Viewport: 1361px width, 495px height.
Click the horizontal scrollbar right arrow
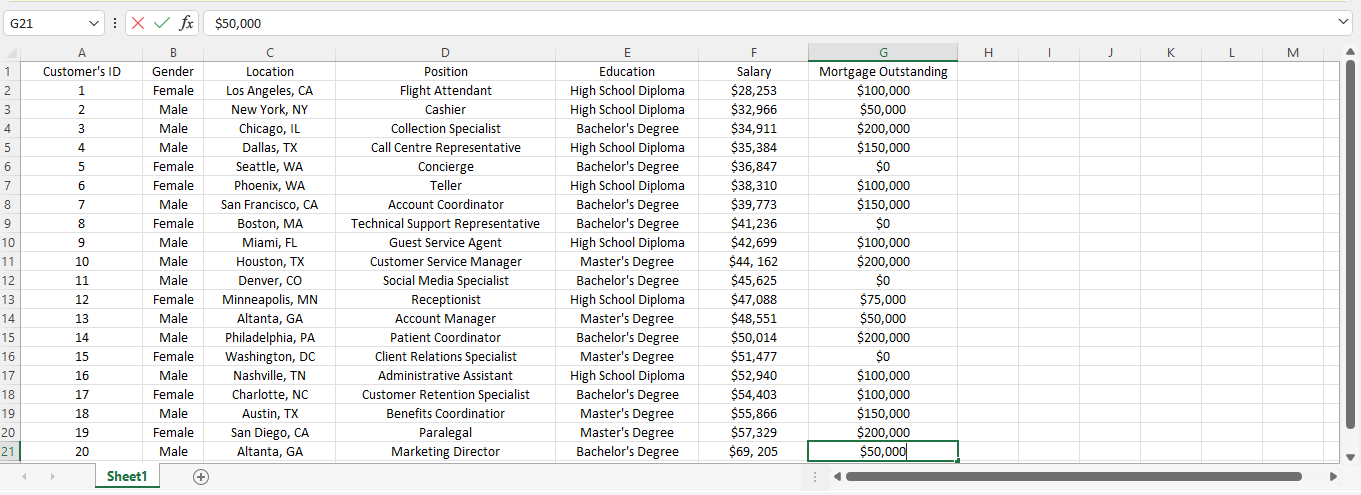1333,477
